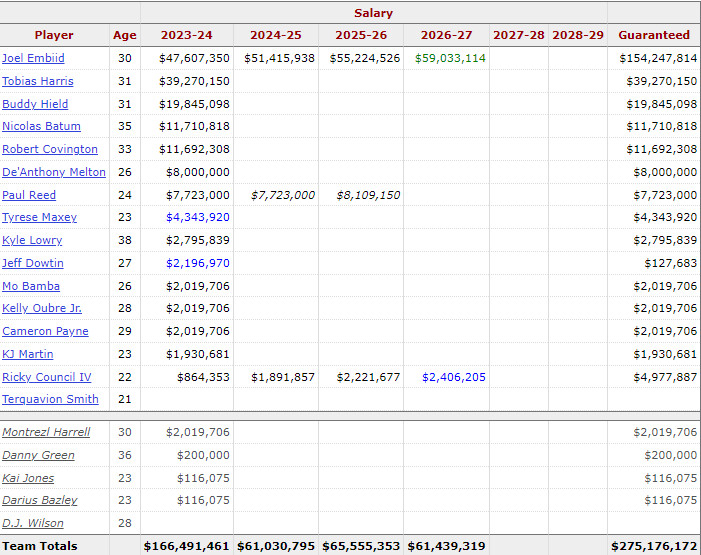
Task: Click Danny Green's $200,000 2023-24 salary
Action: (203, 455)
